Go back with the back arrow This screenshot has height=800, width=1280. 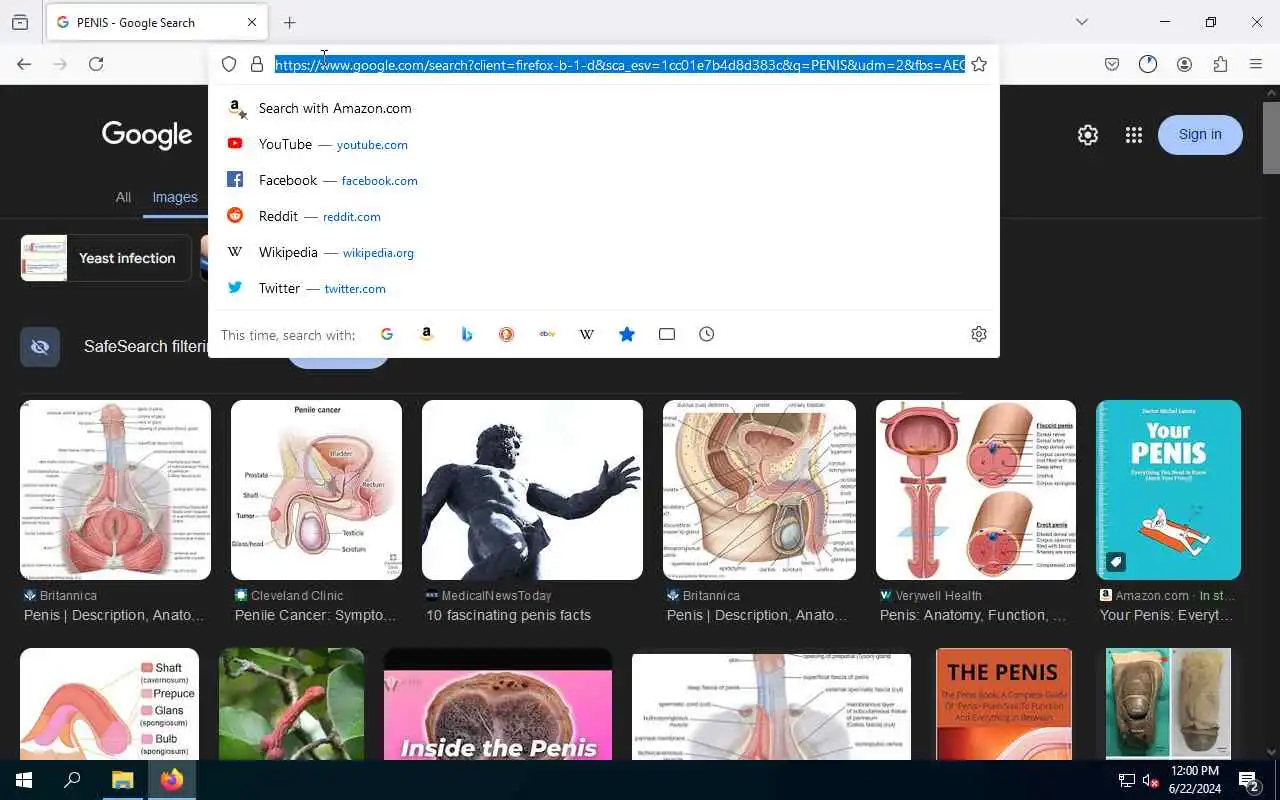pos(24,64)
